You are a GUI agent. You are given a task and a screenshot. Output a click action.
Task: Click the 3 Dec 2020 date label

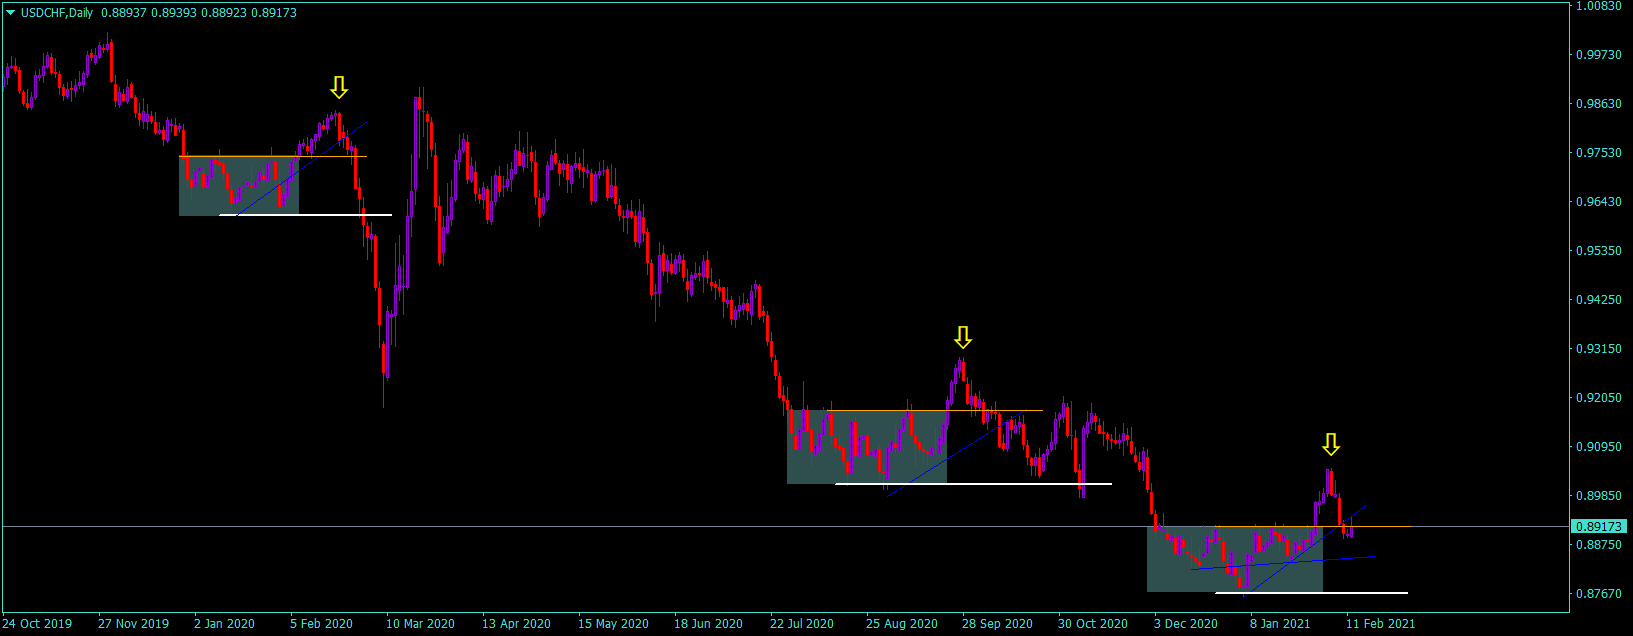point(1186,624)
